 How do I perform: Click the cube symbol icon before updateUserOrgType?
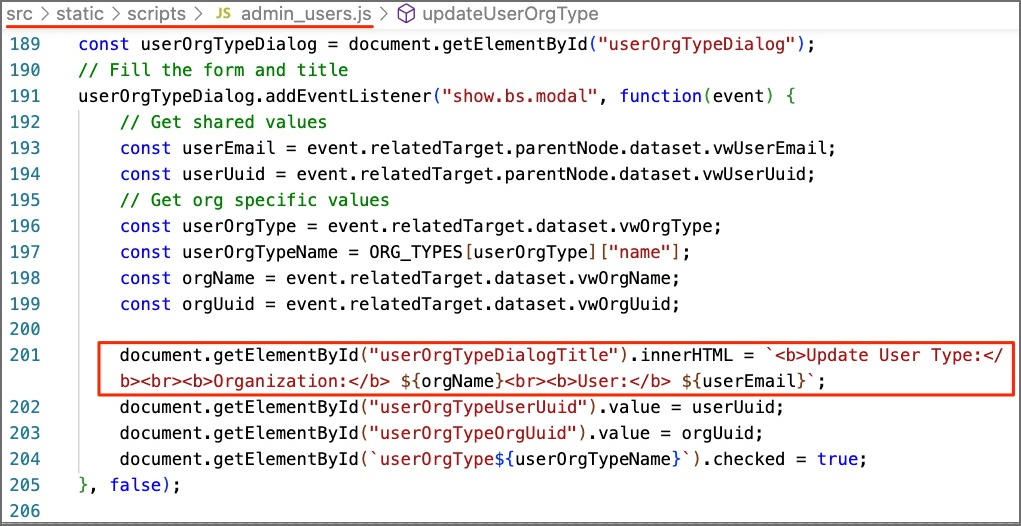tap(407, 14)
